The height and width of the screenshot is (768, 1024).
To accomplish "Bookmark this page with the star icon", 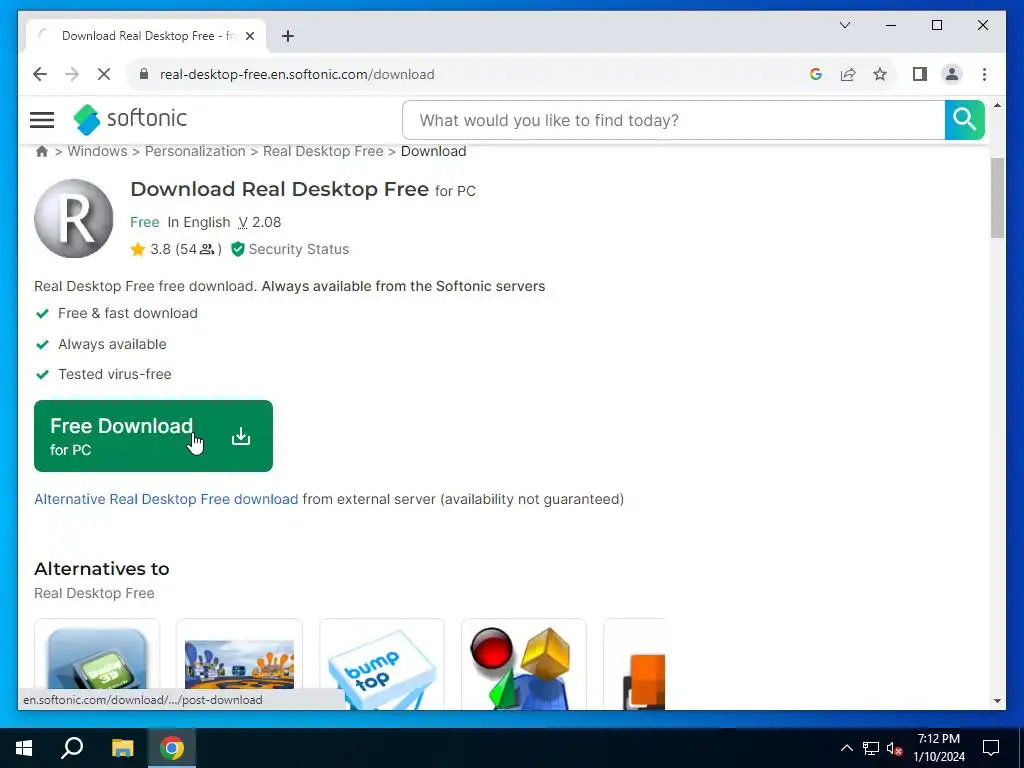I will (x=880, y=74).
